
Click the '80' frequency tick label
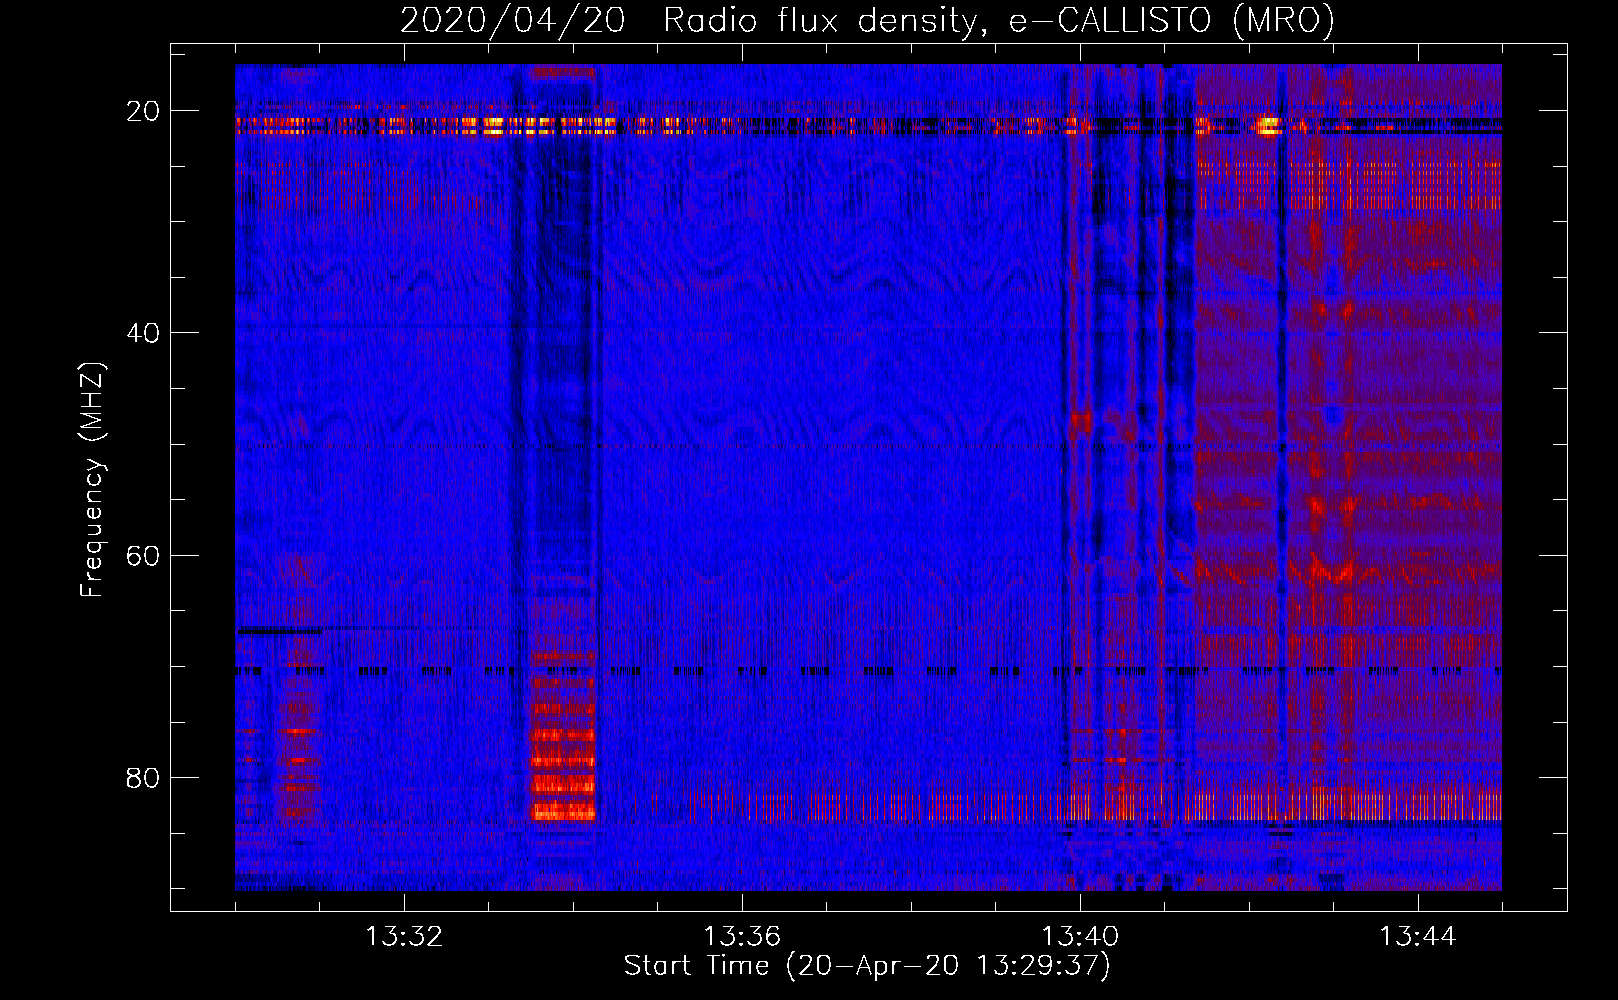pos(143,777)
